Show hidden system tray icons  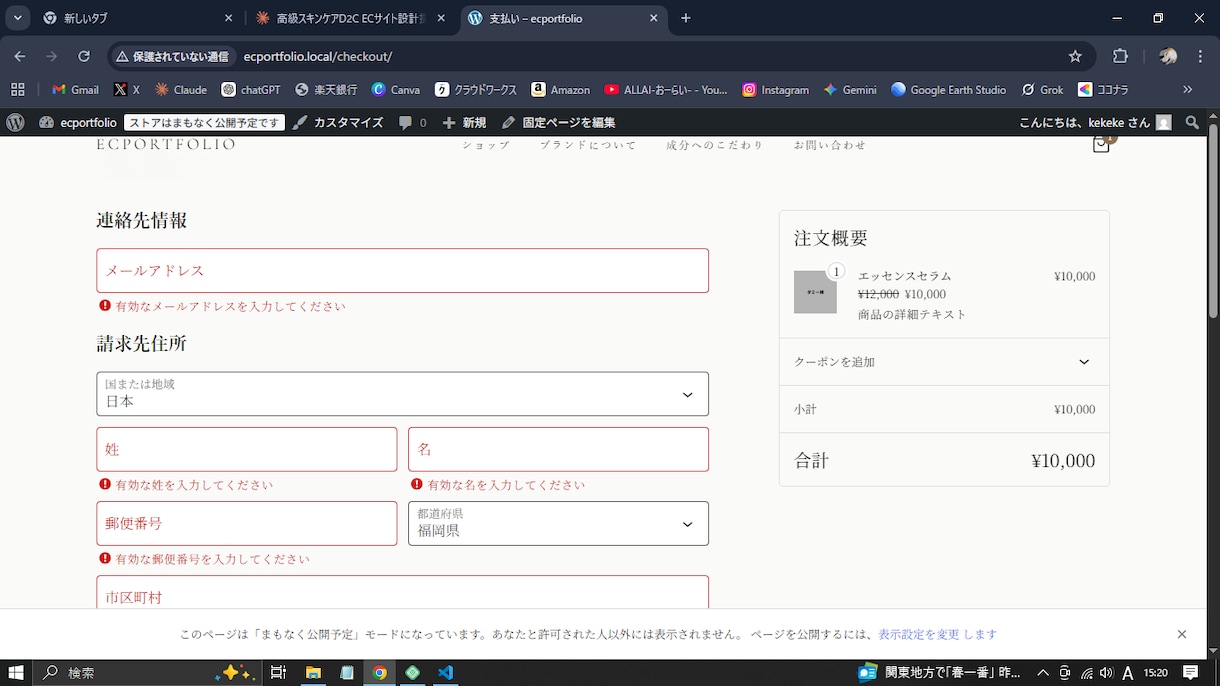(1043, 673)
